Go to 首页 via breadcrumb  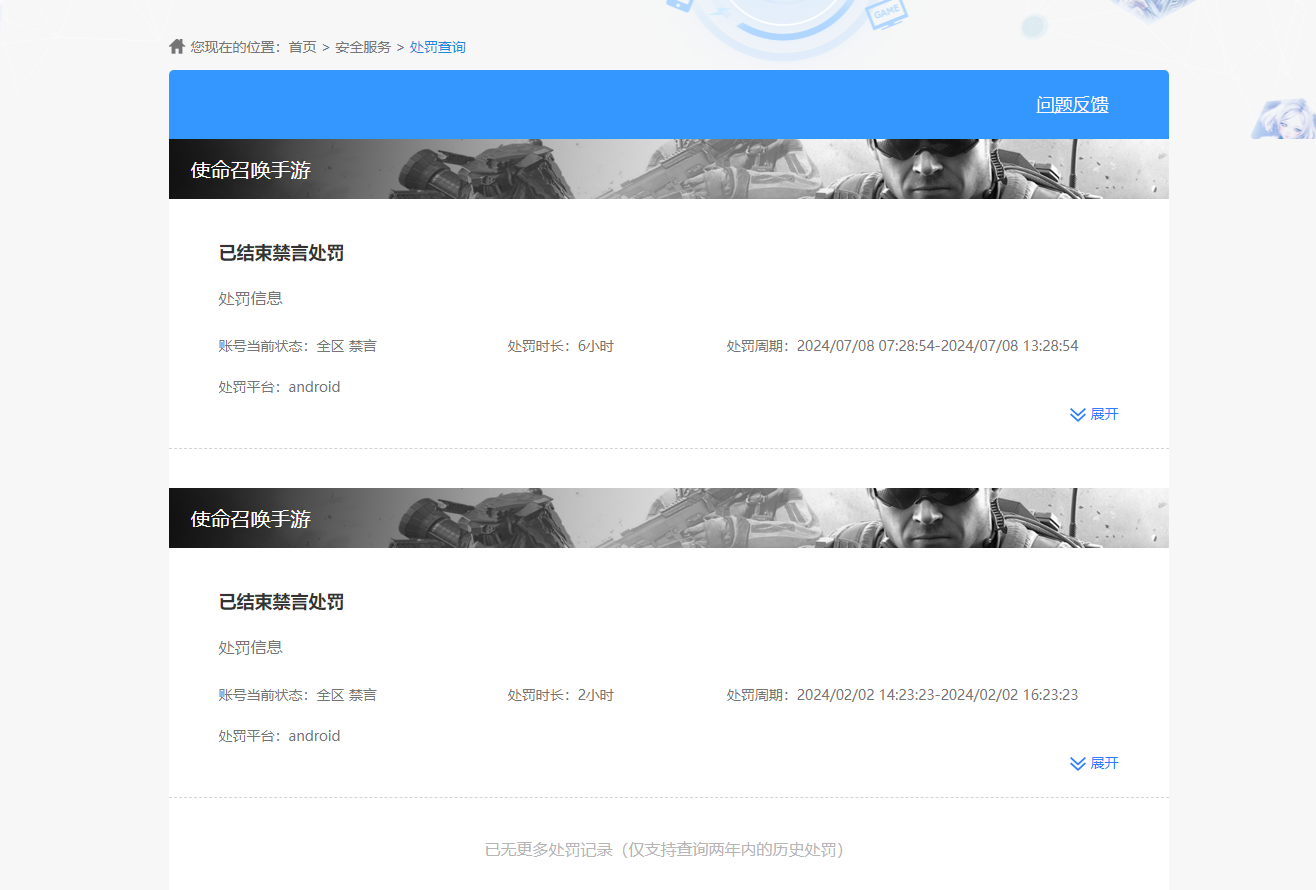(302, 47)
